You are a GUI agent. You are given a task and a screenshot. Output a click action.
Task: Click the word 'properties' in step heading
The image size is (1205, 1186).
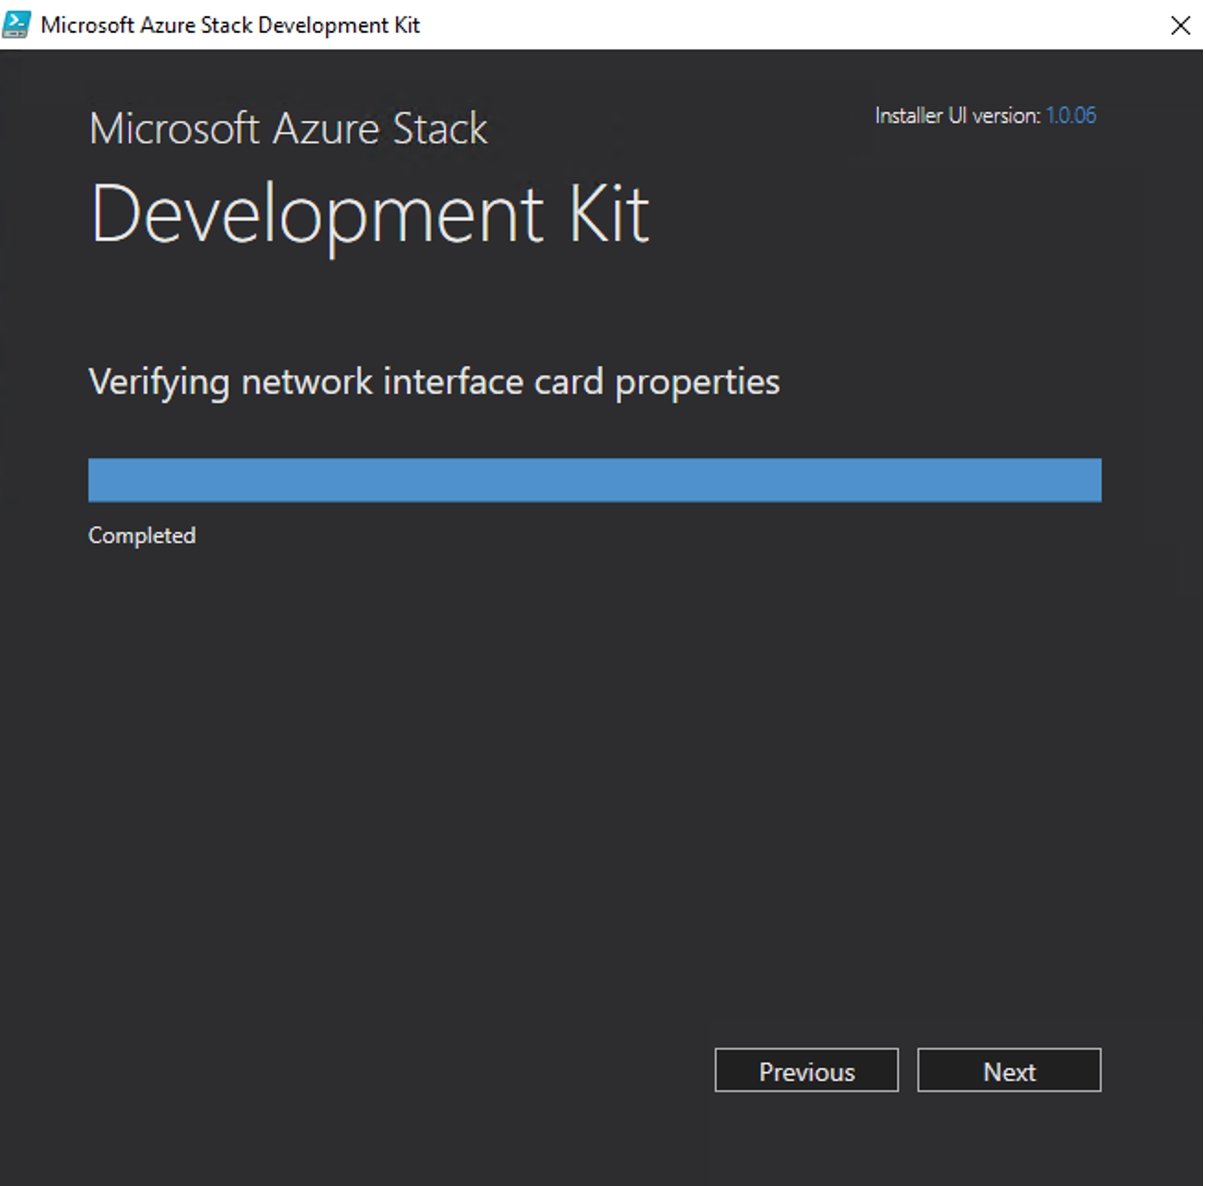point(697,382)
